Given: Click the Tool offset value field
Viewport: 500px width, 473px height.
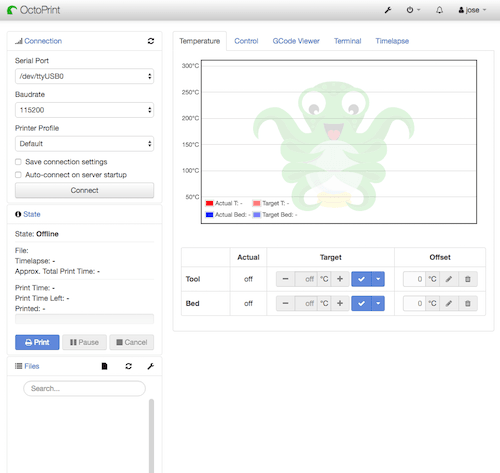Looking at the screenshot, I should (414, 279).
